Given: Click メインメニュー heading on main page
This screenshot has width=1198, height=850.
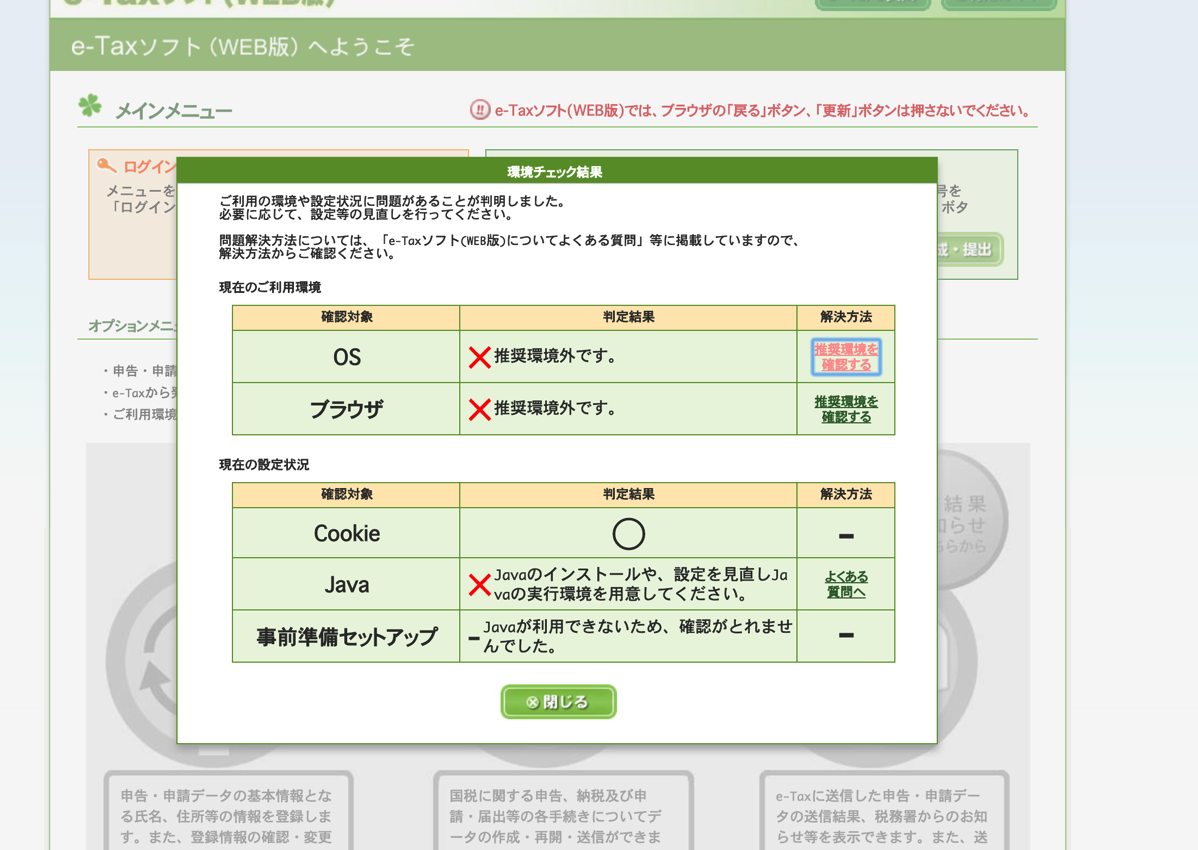Looking at the screenshot, I should tap(173, 112).
